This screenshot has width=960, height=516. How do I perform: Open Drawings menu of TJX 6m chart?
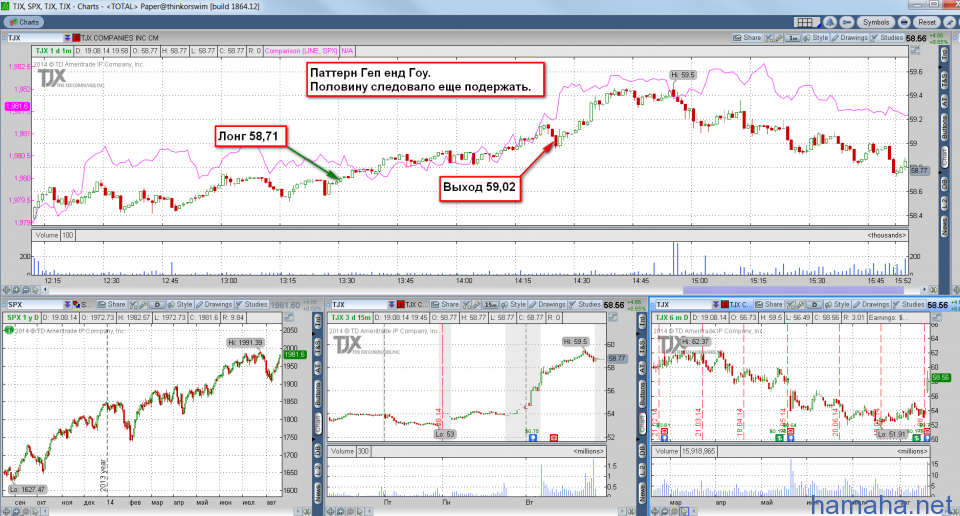[871, 304]
